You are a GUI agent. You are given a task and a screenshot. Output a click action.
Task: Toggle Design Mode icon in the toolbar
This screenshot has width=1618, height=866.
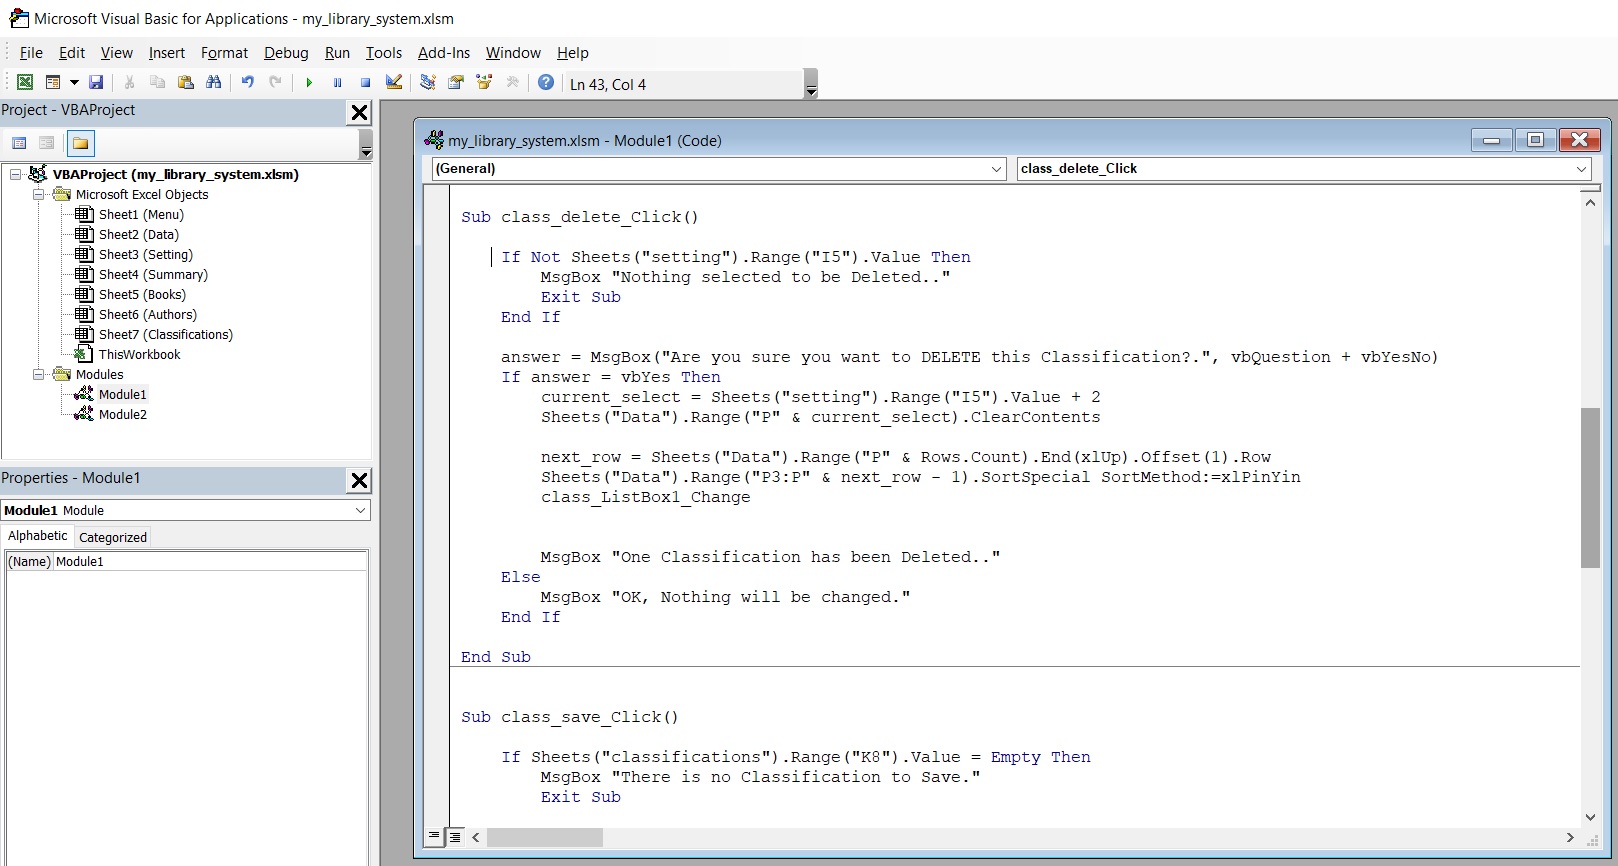394,83
